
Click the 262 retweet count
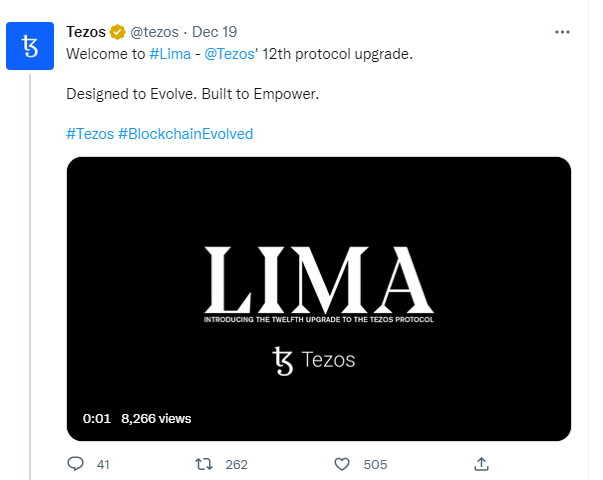(237, 465)
